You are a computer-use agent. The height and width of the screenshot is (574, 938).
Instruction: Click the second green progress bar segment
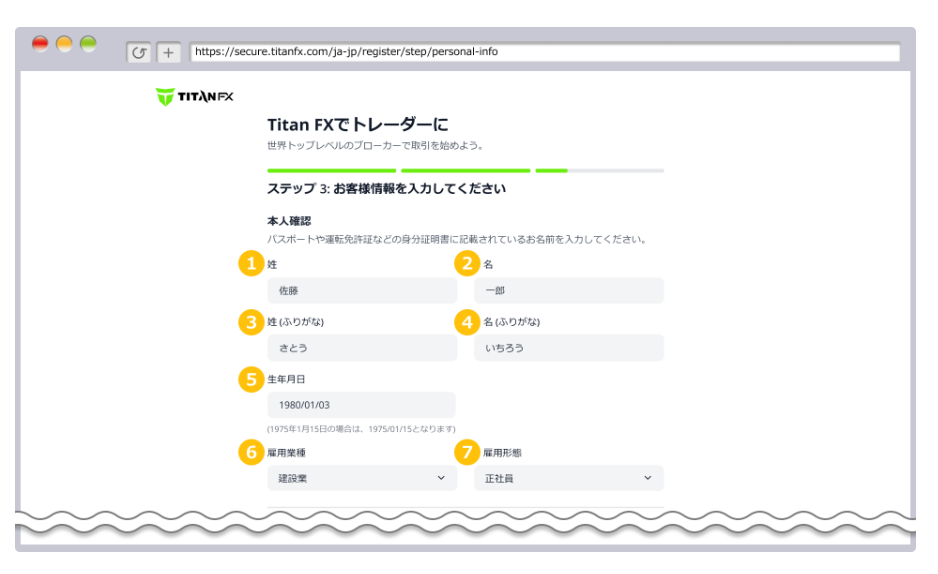tap(465, 170)
